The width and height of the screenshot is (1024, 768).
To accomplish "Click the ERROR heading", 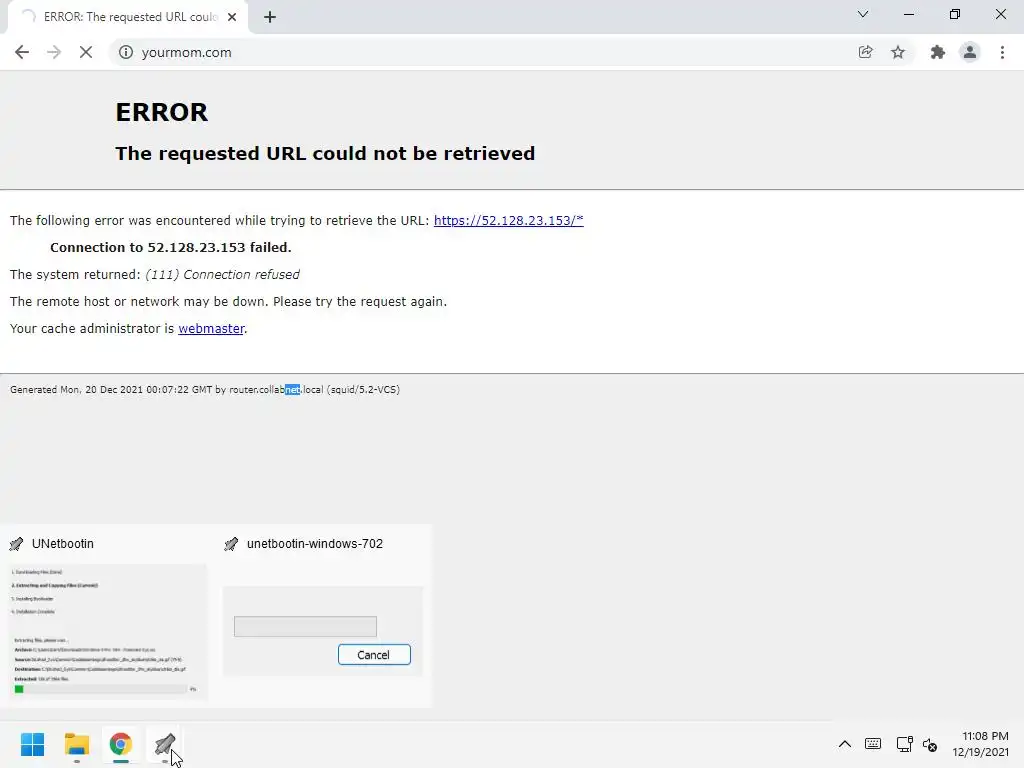I will [162, 112].
